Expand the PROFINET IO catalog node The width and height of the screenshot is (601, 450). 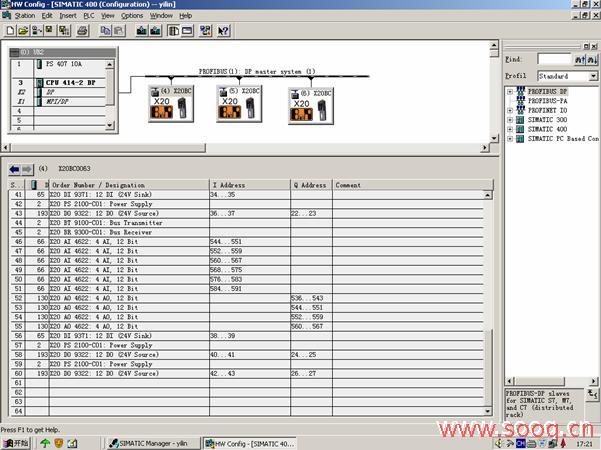click(x=510, y=110)
